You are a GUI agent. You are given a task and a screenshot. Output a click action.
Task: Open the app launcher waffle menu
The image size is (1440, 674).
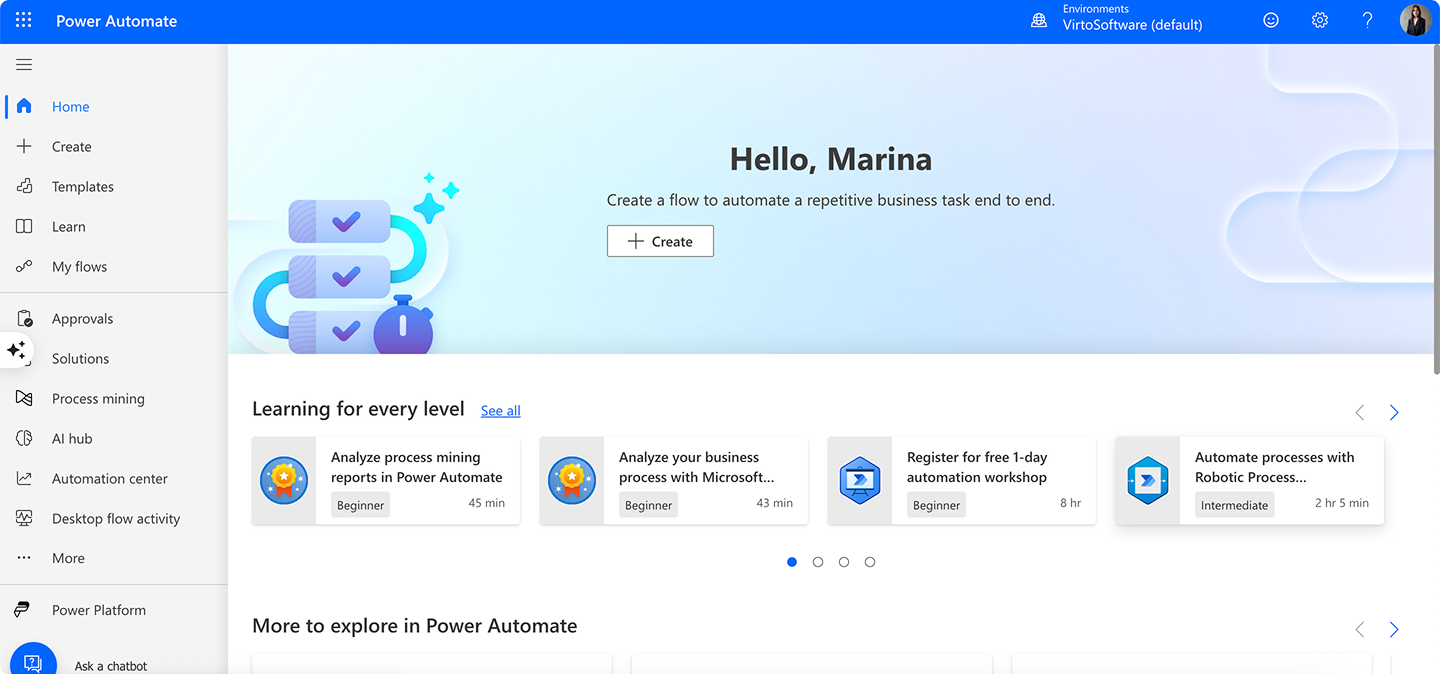click(22, 20)
